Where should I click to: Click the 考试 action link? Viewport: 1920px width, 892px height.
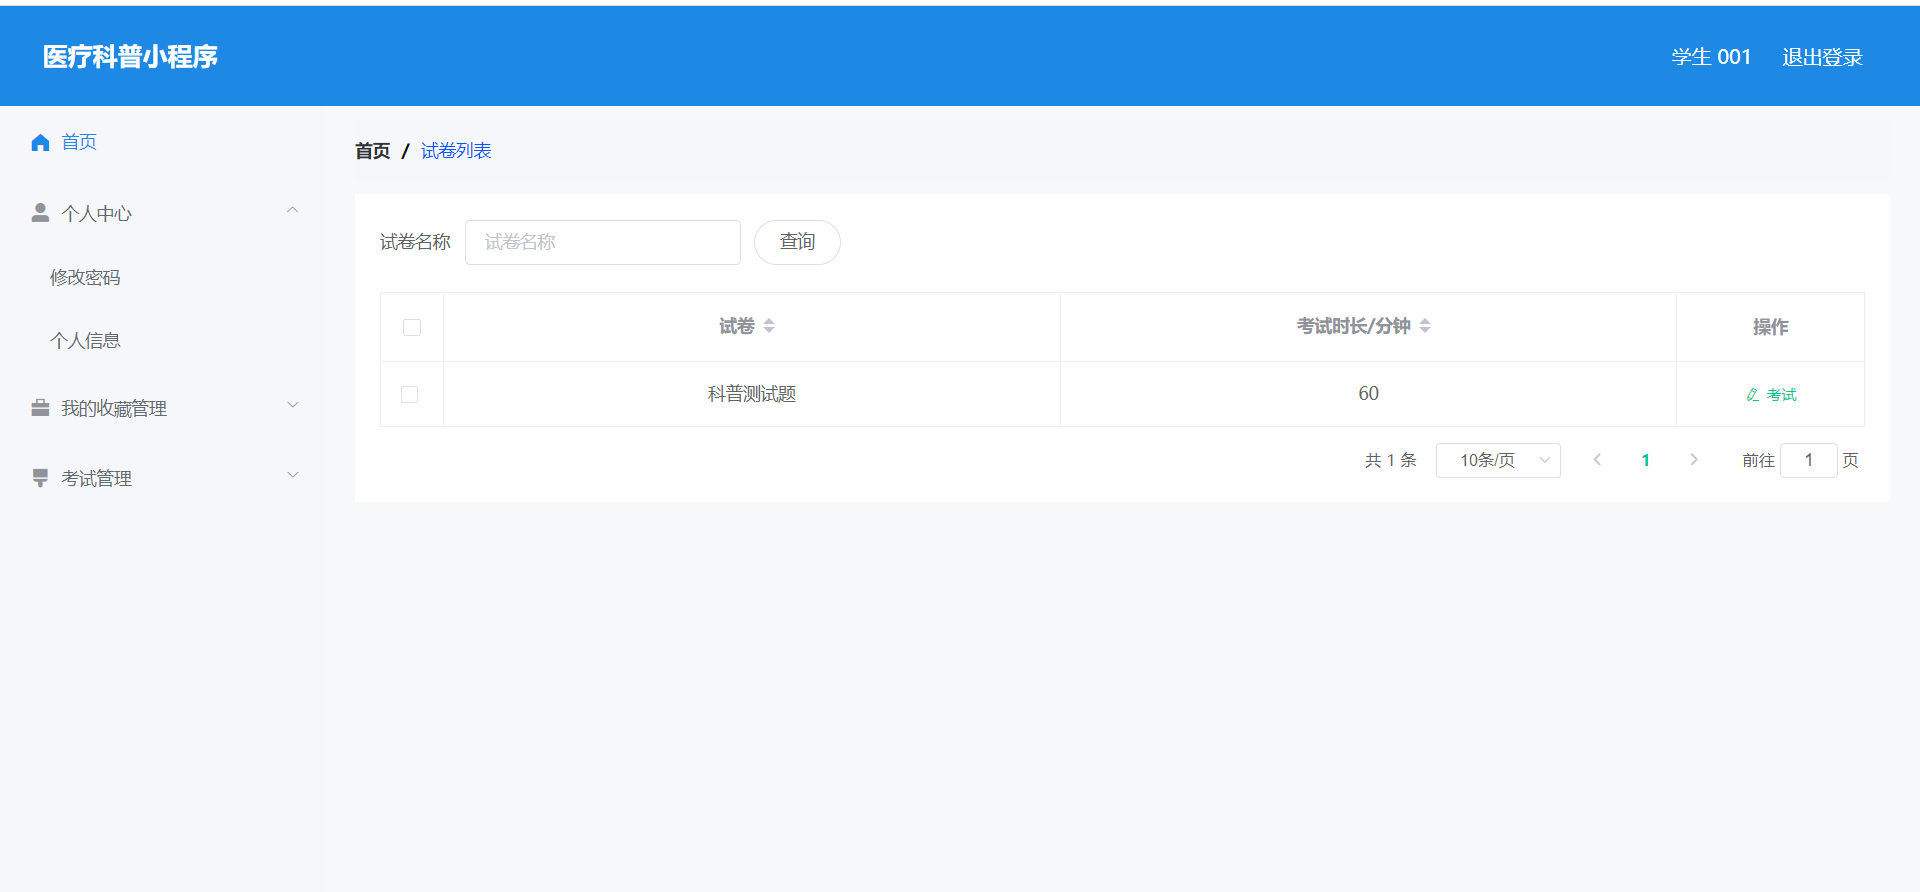[1771, 395]
